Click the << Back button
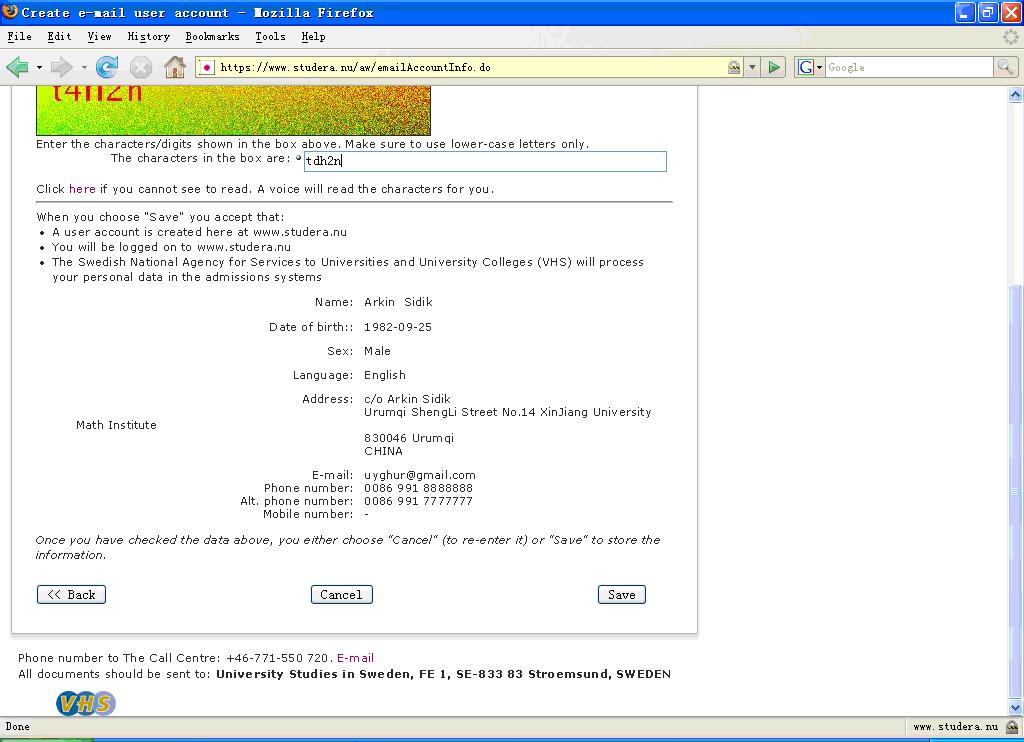 click(x=71, y=594)
